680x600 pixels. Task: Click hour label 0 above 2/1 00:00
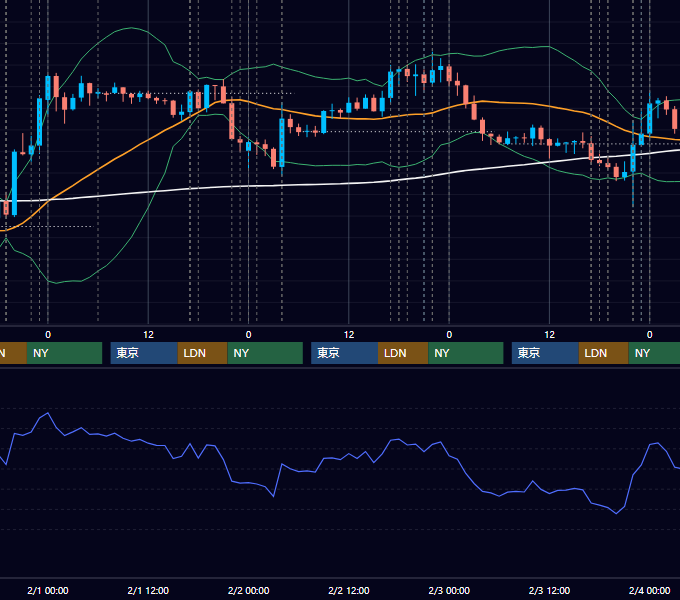click(48, 335)
